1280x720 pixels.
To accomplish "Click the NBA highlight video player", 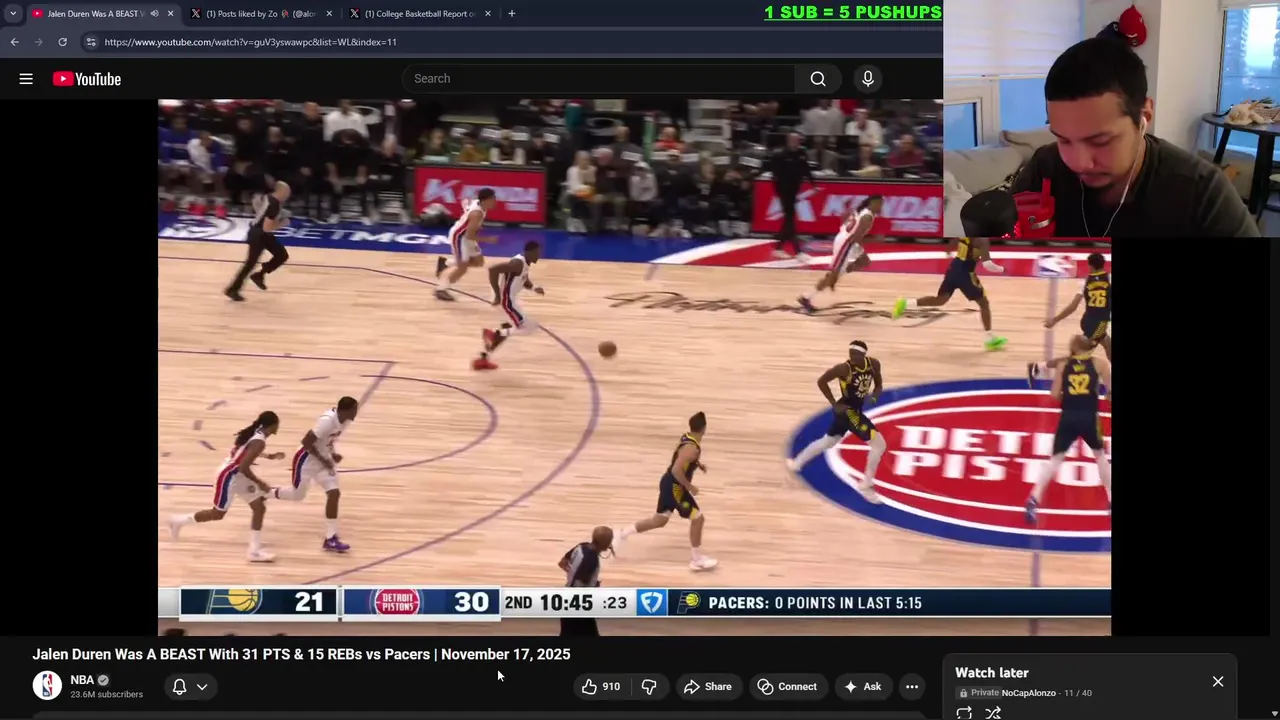I will pos(634,367).
